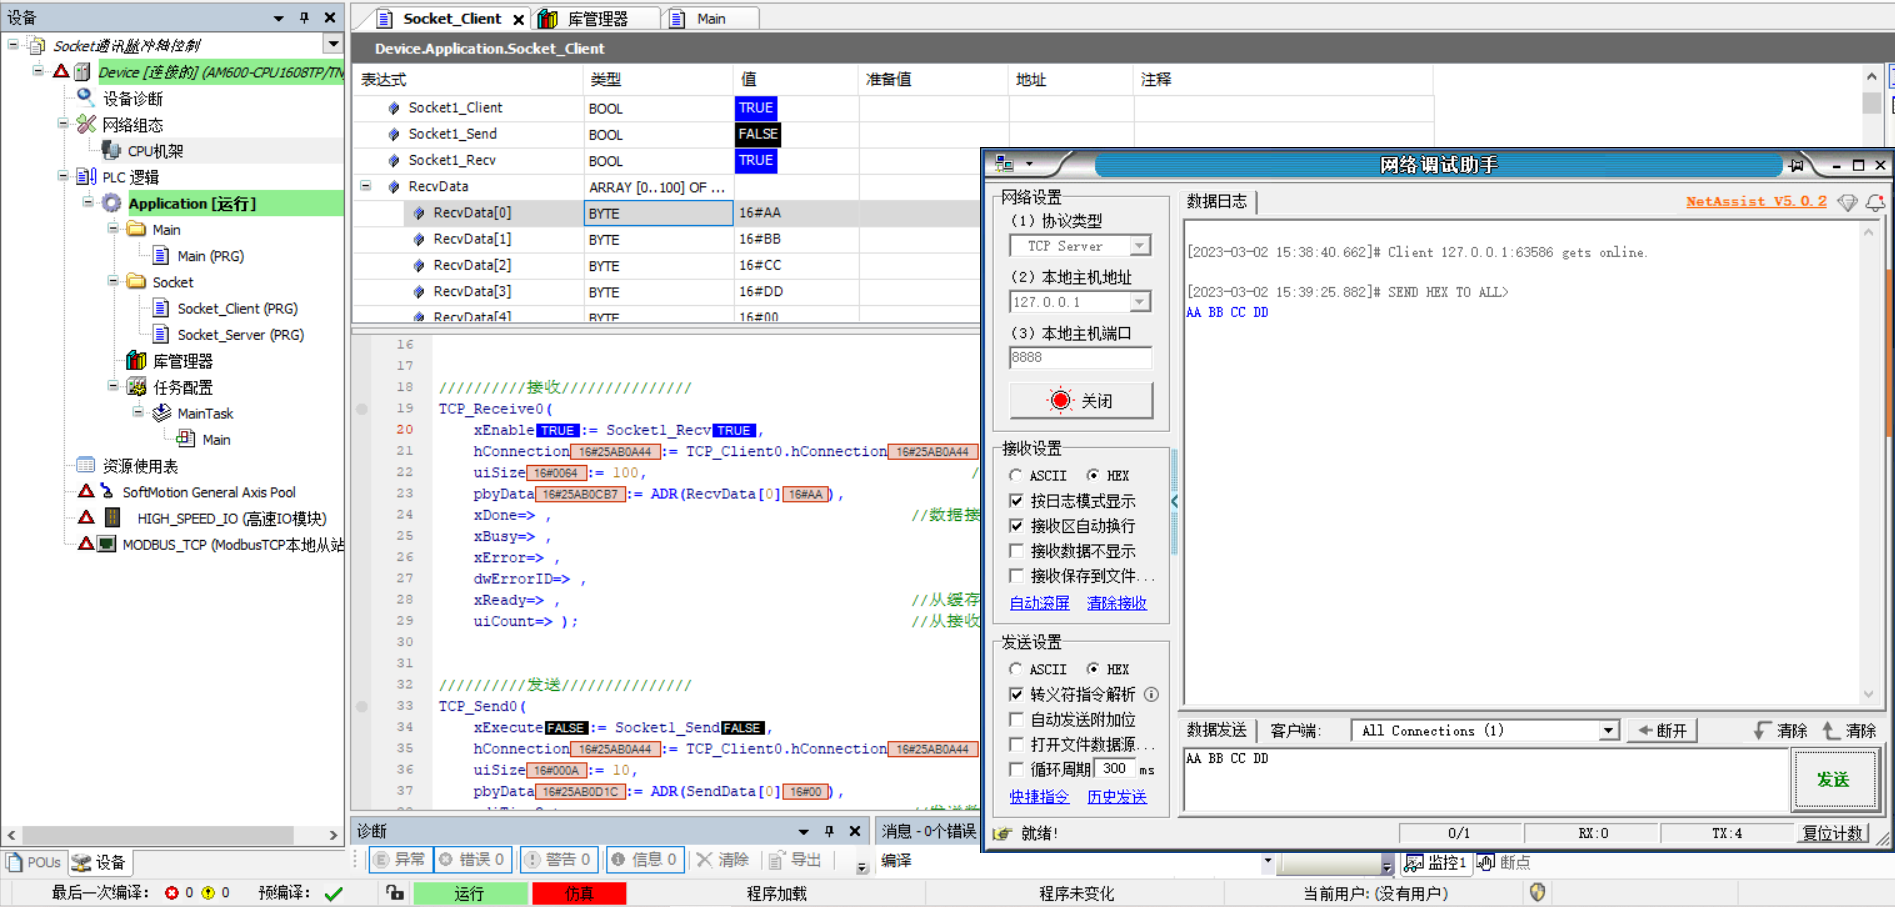Click the 自动滚屏 link
This screenshot has width=1895, height=907.
[1039, 603]
